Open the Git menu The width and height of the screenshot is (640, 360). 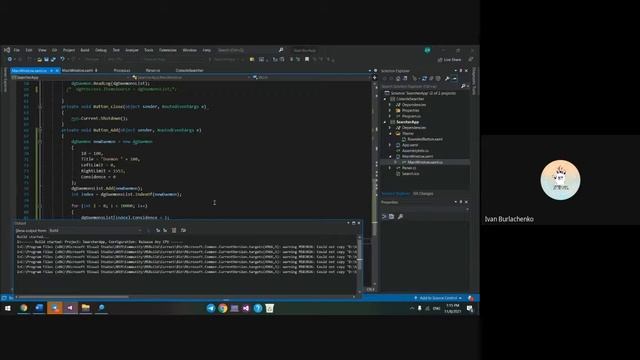(54, 50)
